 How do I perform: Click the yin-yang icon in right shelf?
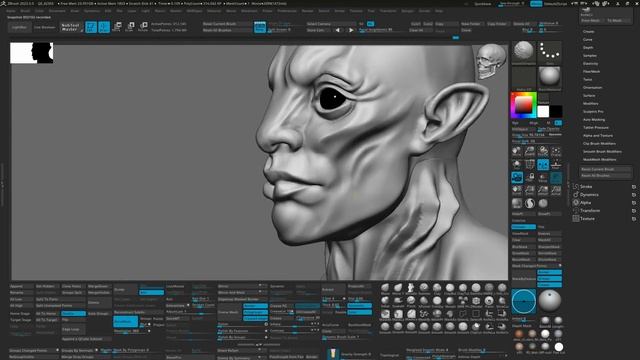click(530, 203)
